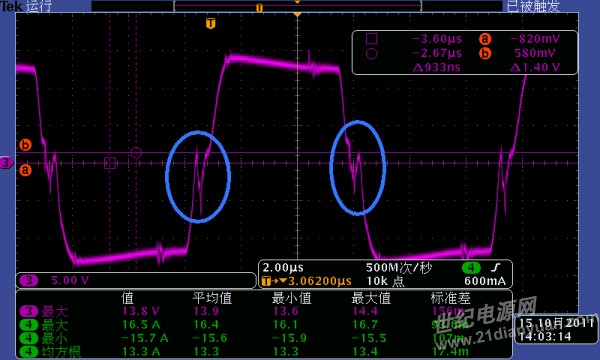Image resolution: width=600 pixels, height=360 pixels.
Task: Click the channel 4 均方根 measurement badge
Action: (29, 352)
